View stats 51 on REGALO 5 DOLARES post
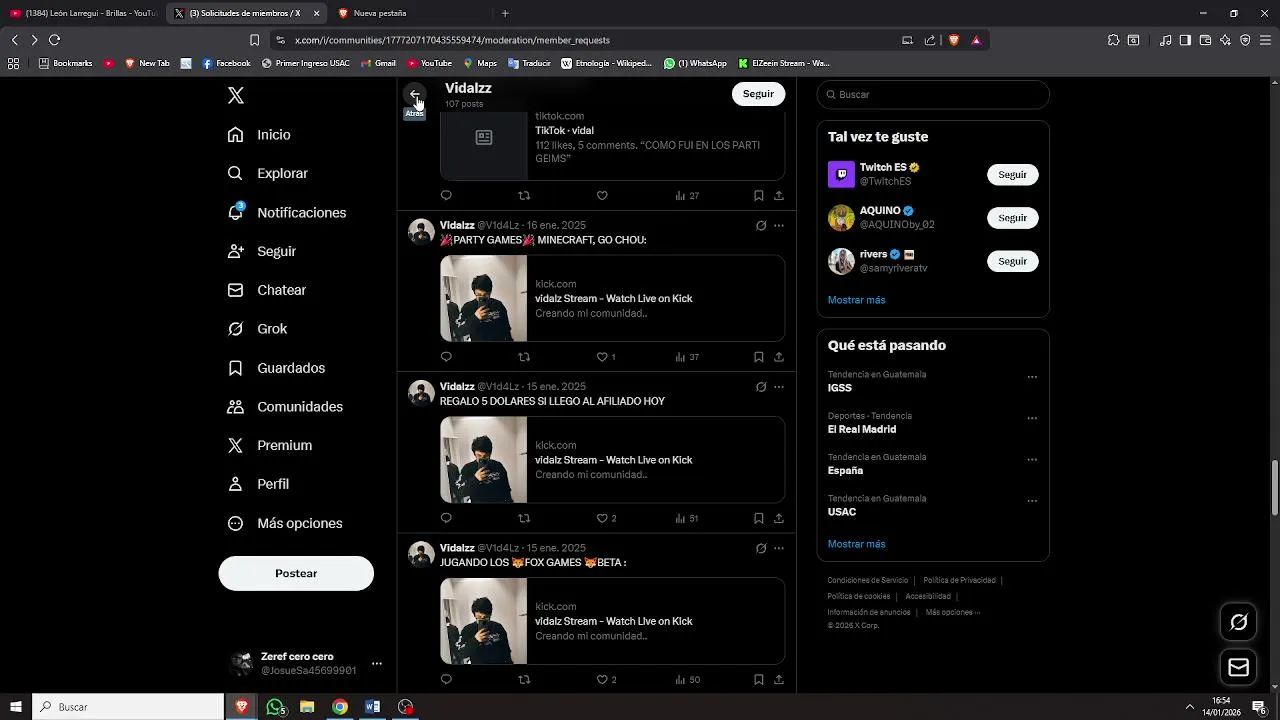The width and height of the screenshot is (1280, 720). click(x=687, y=518)
